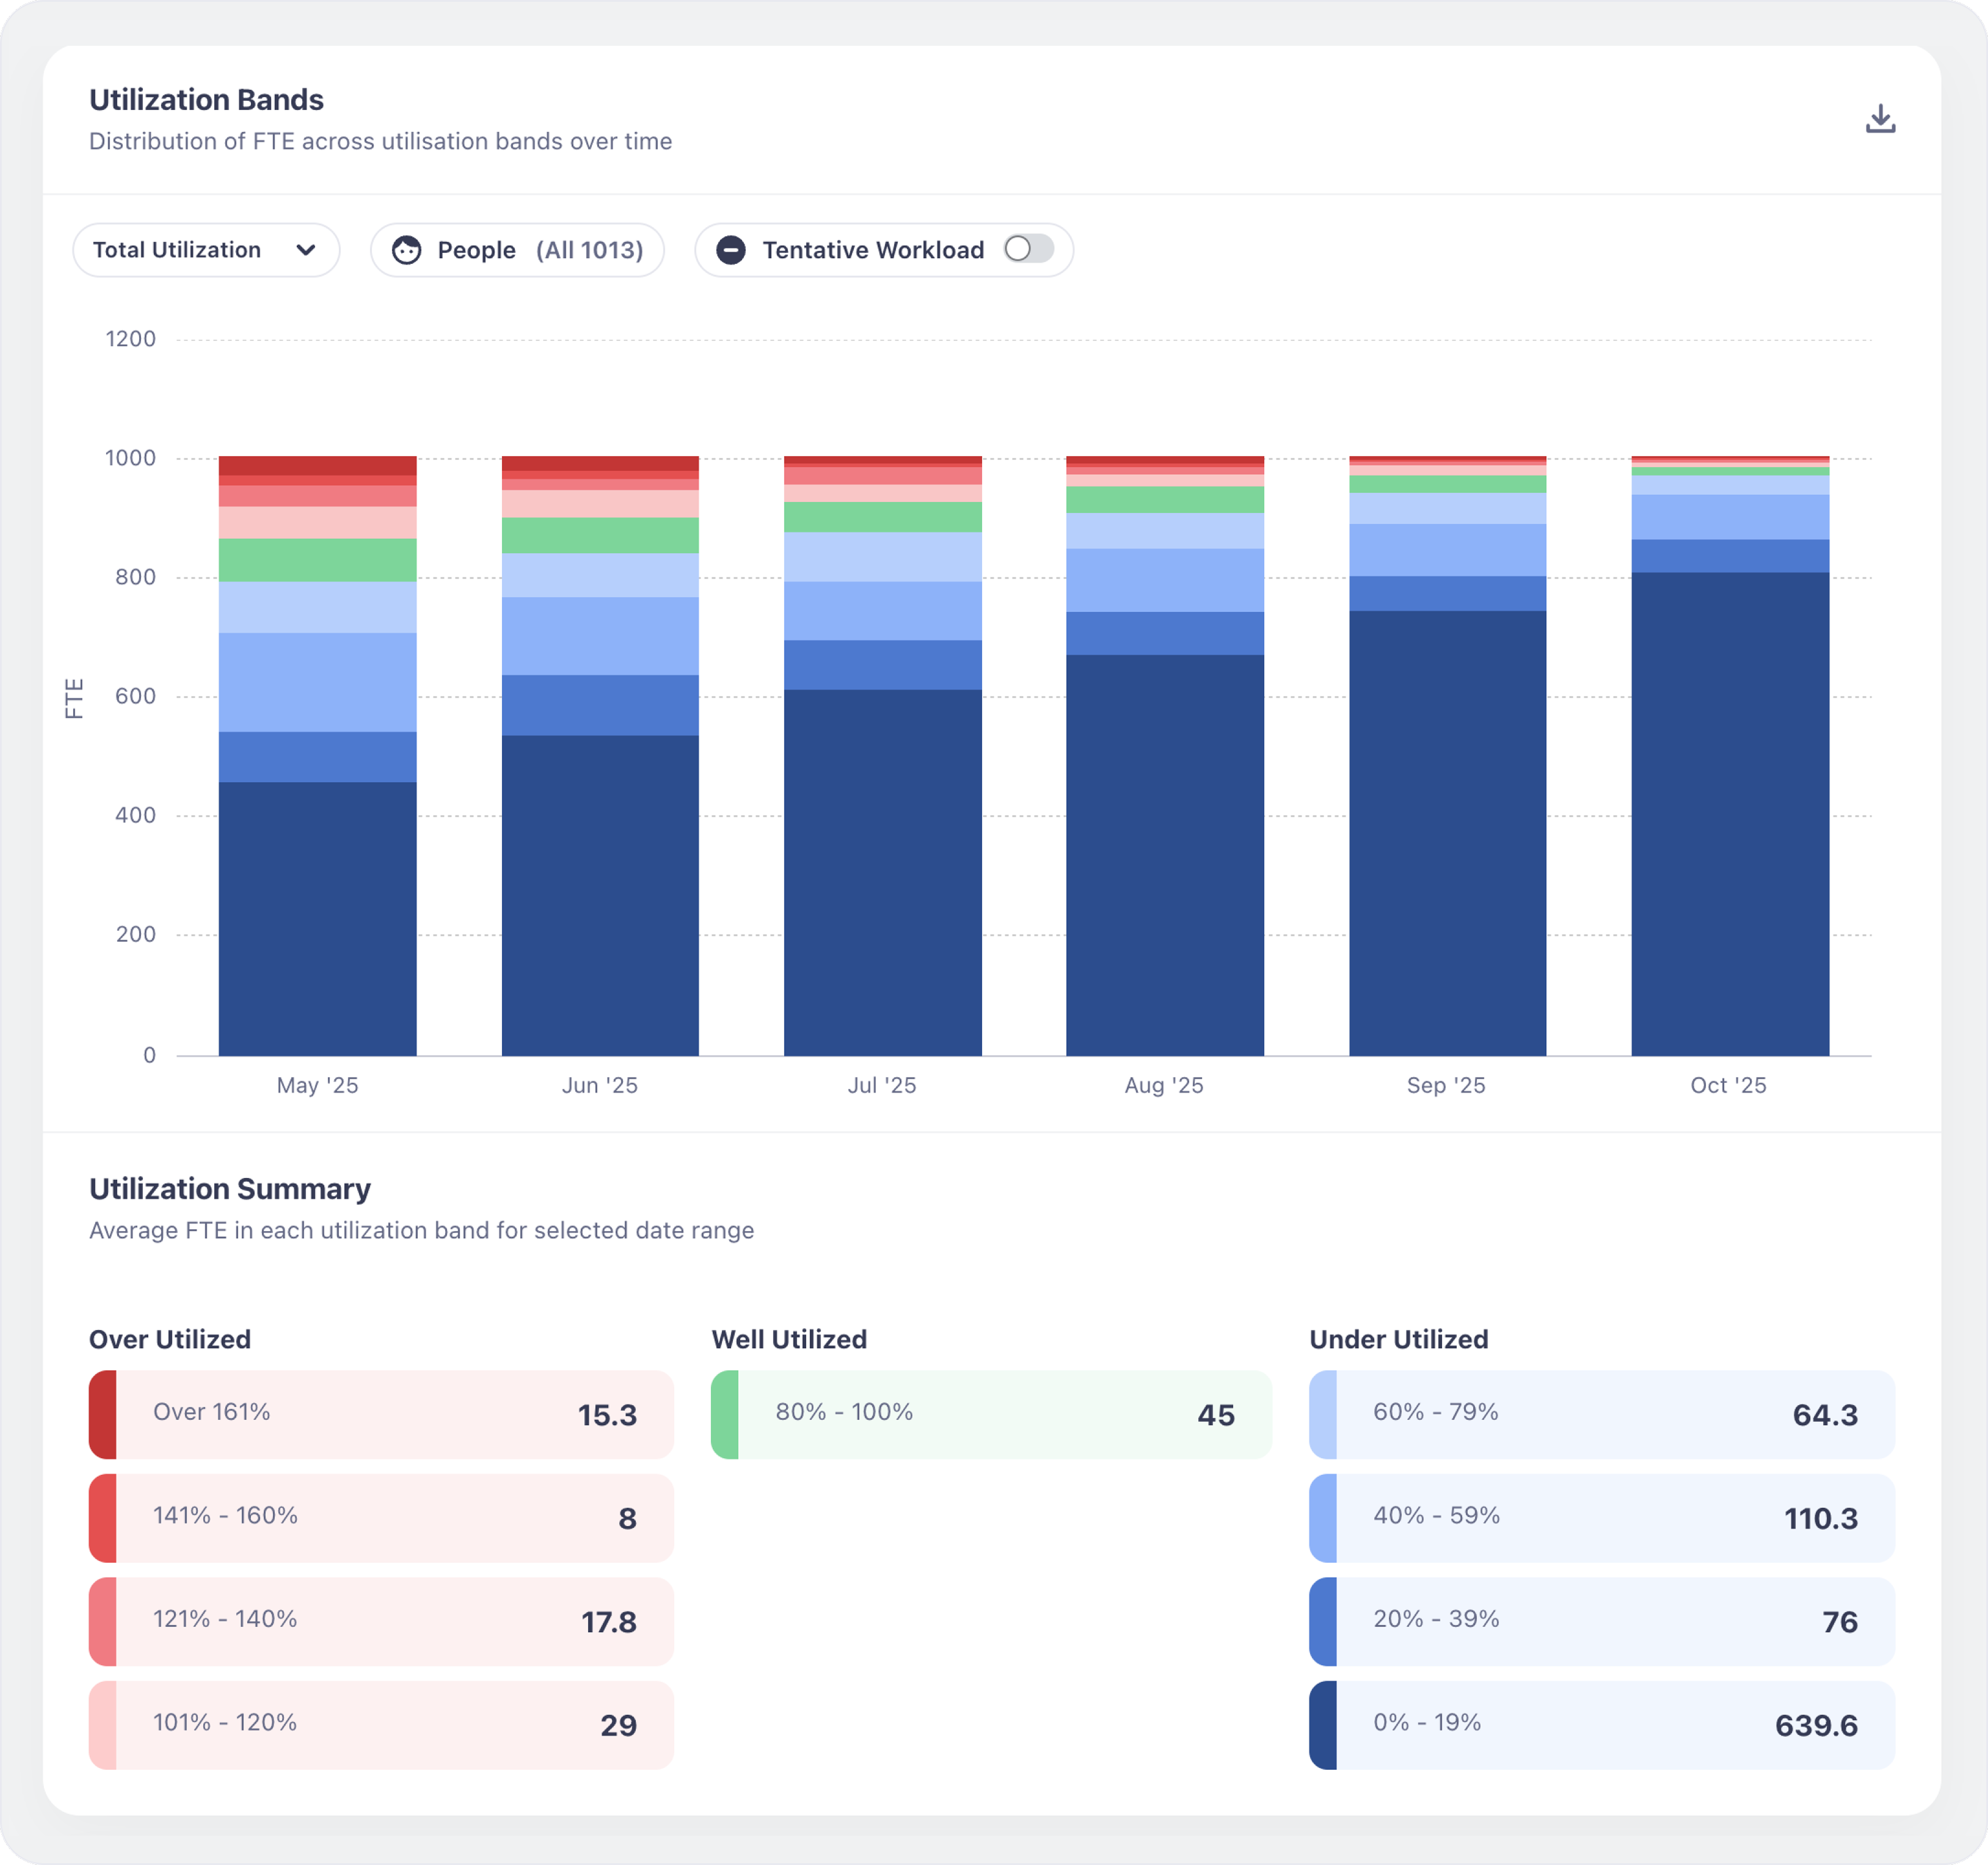Click the Tentative Workload minus icon
Screen dimensions: 1988x1865
click(731, 250)
